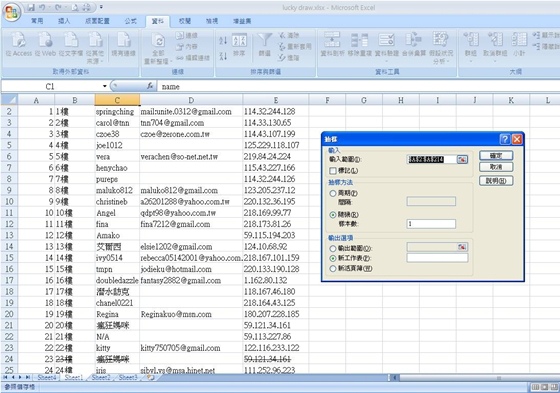The height and width of the screenshot is (393, 560).
Task: Sort Z to A descending
Action: click(223, 56)
